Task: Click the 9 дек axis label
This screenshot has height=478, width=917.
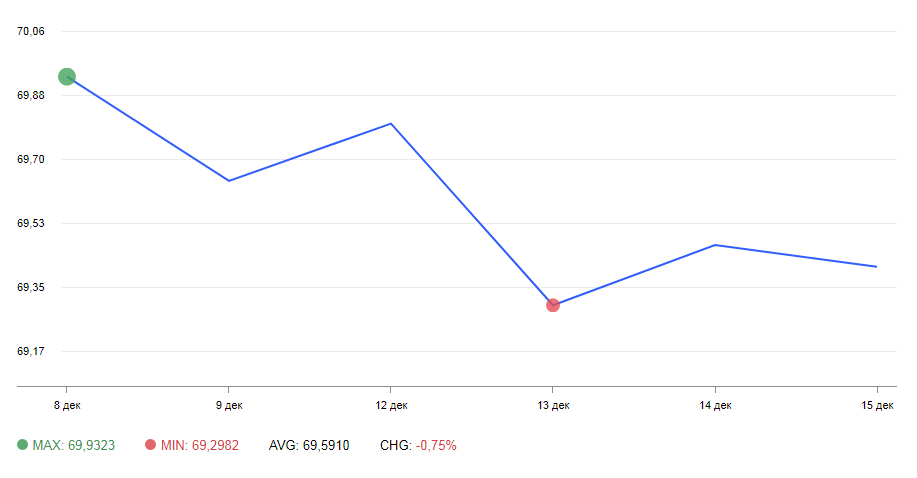Action: tap(229, 405)
